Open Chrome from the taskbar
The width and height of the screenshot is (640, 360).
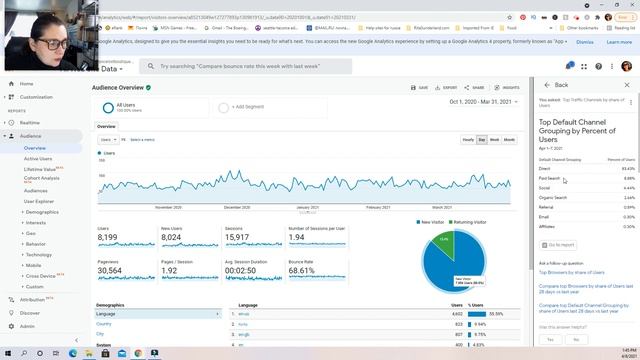point(138,353)
